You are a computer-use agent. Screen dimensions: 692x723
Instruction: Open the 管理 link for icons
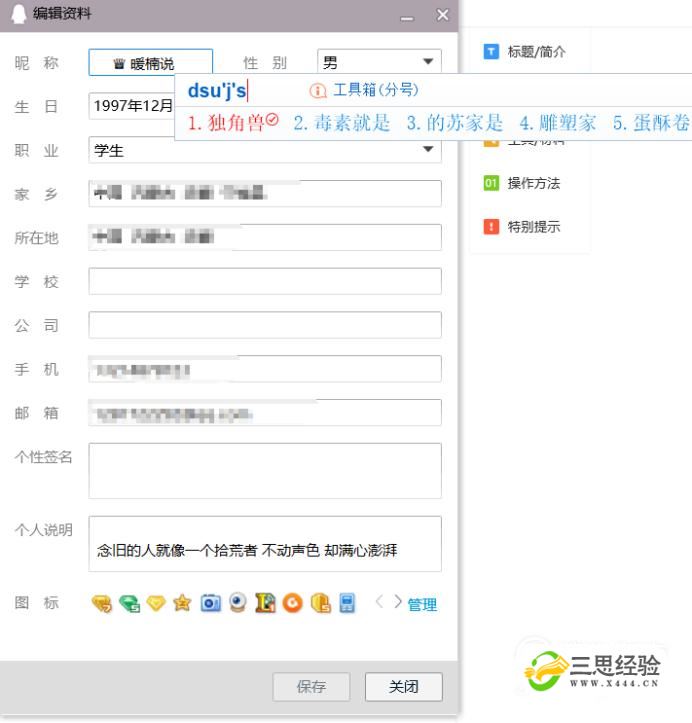click(422, 604)
